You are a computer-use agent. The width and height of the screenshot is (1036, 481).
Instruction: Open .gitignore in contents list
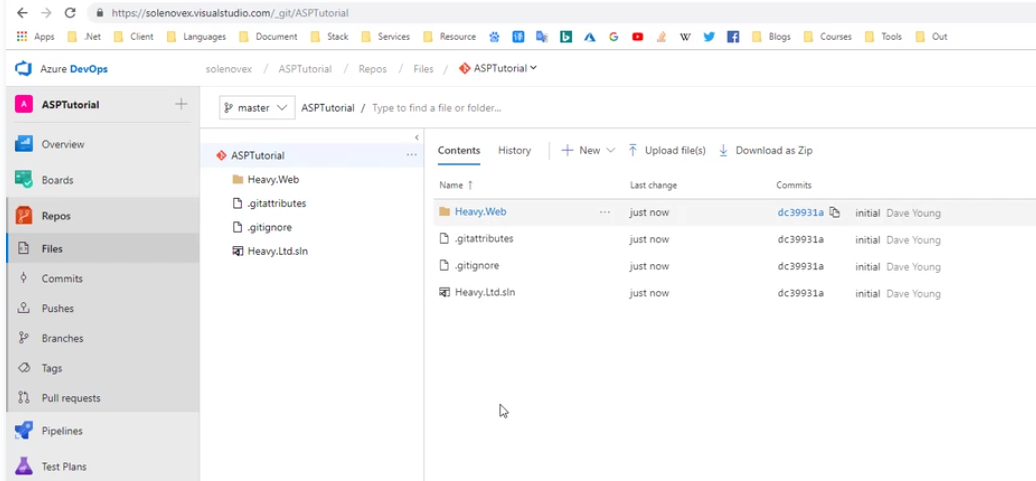pyautogui.click(x=476, y=266)
